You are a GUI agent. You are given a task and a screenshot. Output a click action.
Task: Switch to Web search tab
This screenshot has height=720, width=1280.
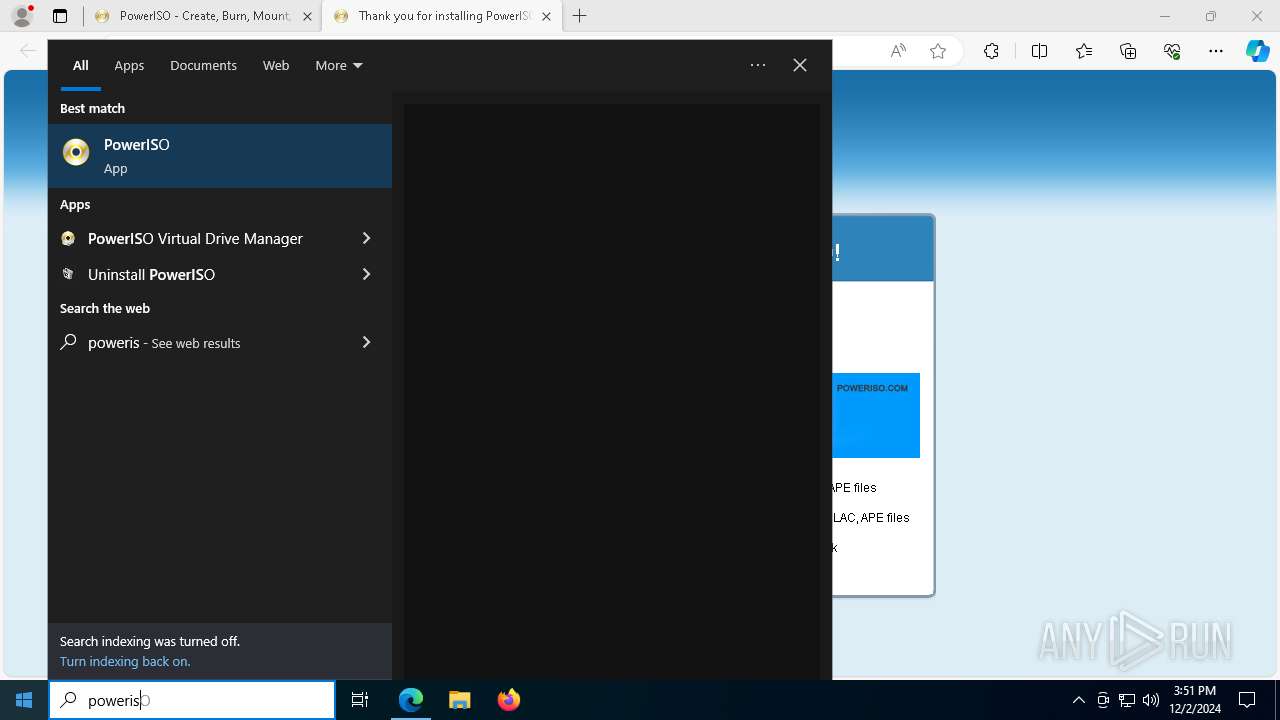pos(276,65)
